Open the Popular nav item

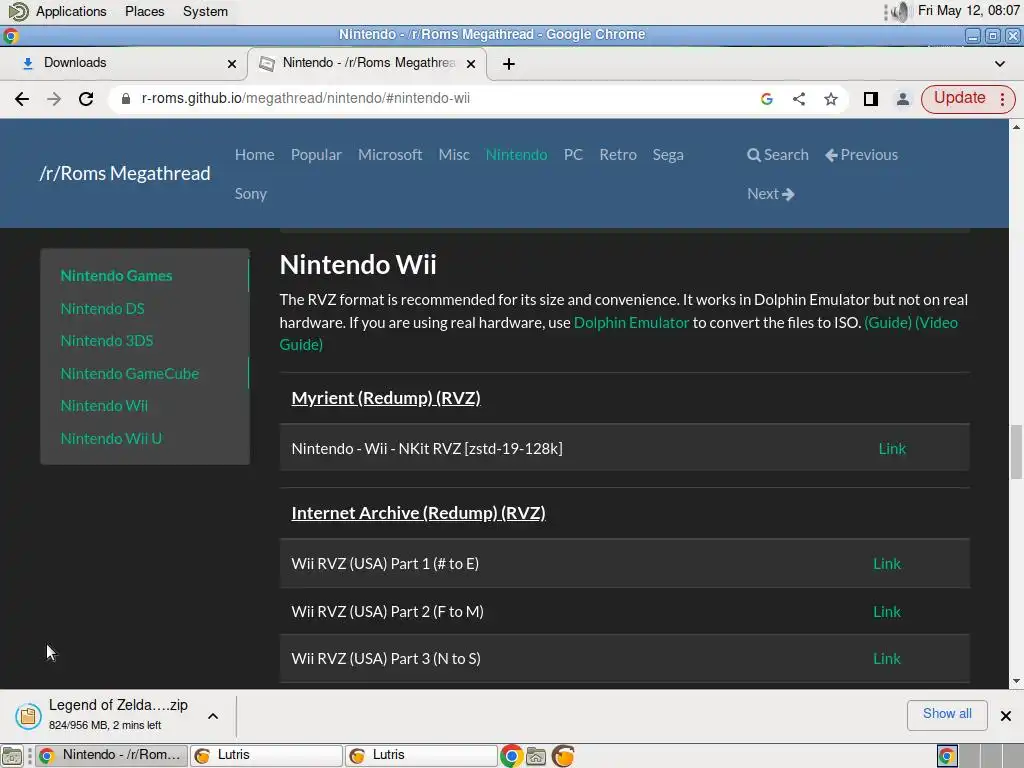pos(316,155)
